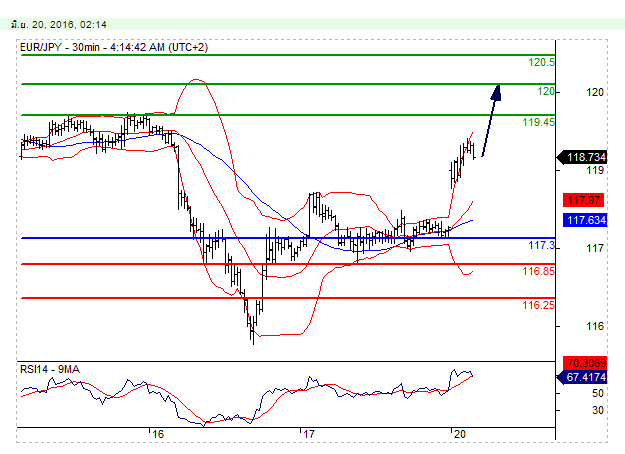Click the price axis value 117
Image resolution: width=625 pixels, height=454 pixels.
(595, 249)
